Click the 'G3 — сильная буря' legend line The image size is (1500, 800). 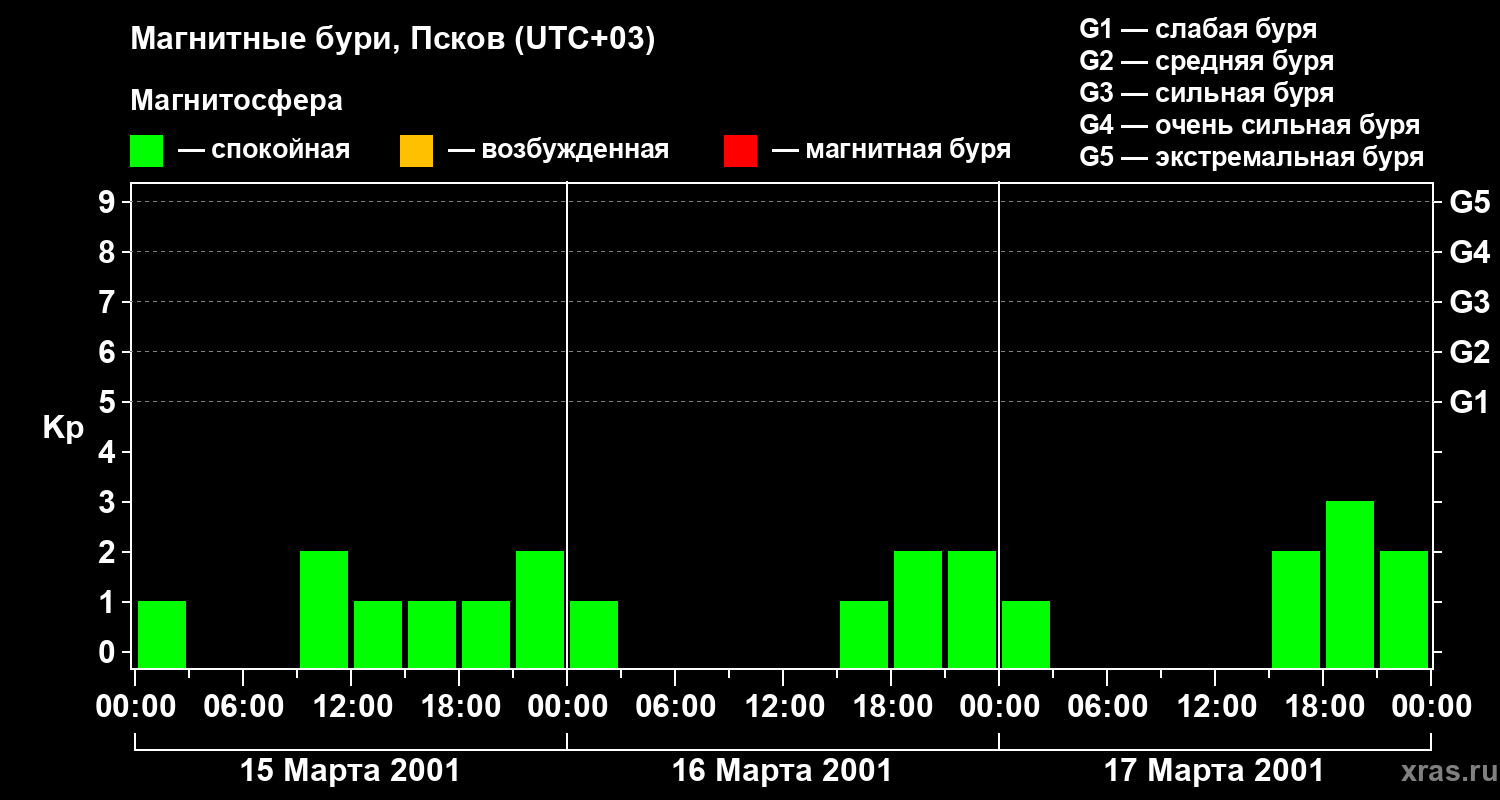(1207, 93)
